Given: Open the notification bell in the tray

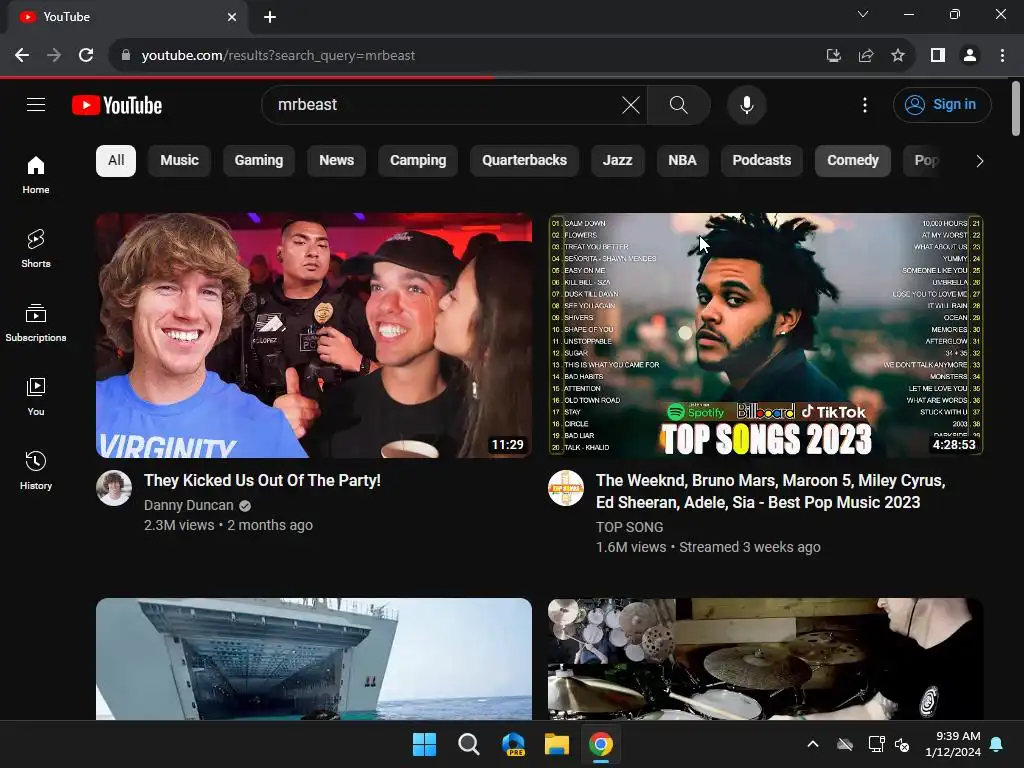Looking at the screenshot, I should point(997,744).
